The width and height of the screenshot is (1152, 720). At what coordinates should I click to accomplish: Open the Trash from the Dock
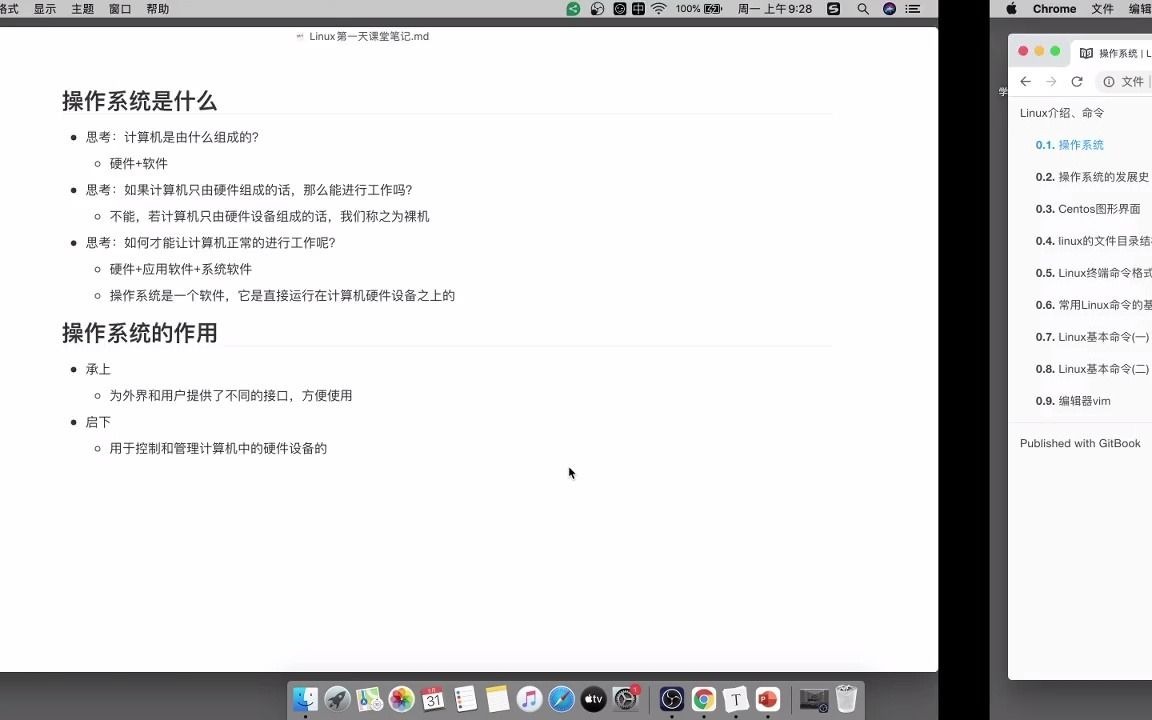coord(845,699)
